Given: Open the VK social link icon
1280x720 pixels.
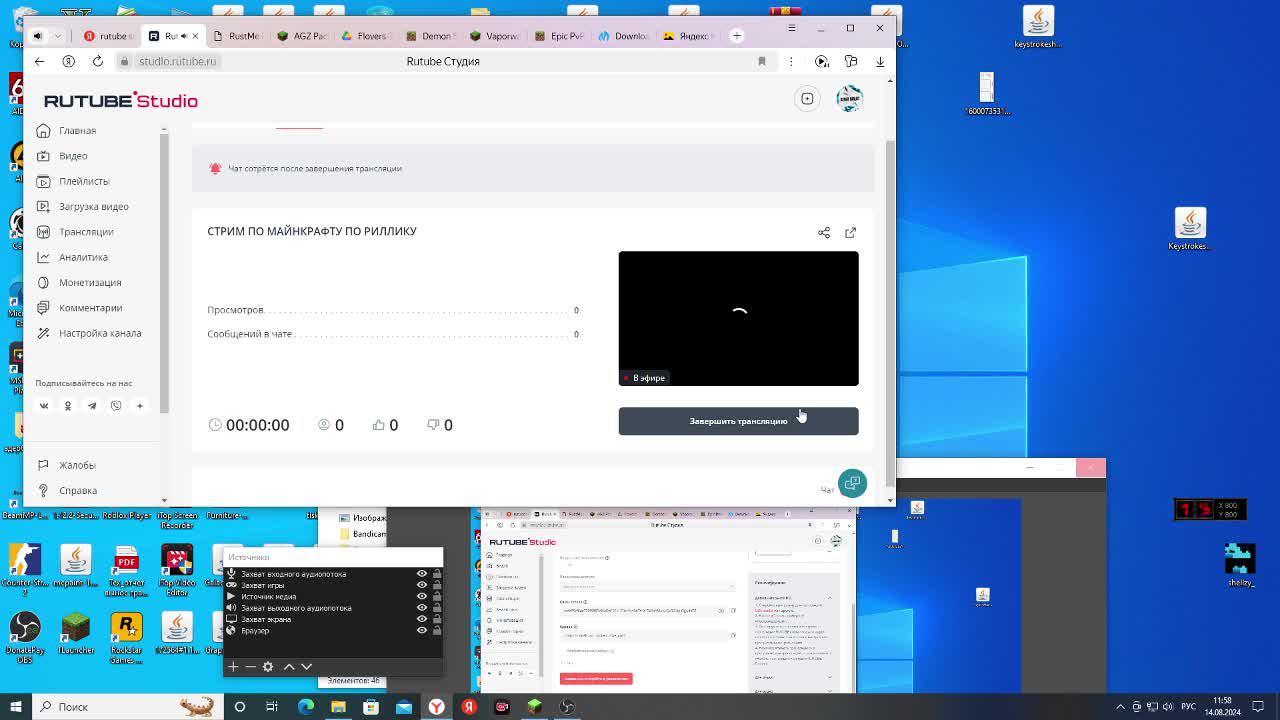Looking at the screenshot, I should 44,406.
